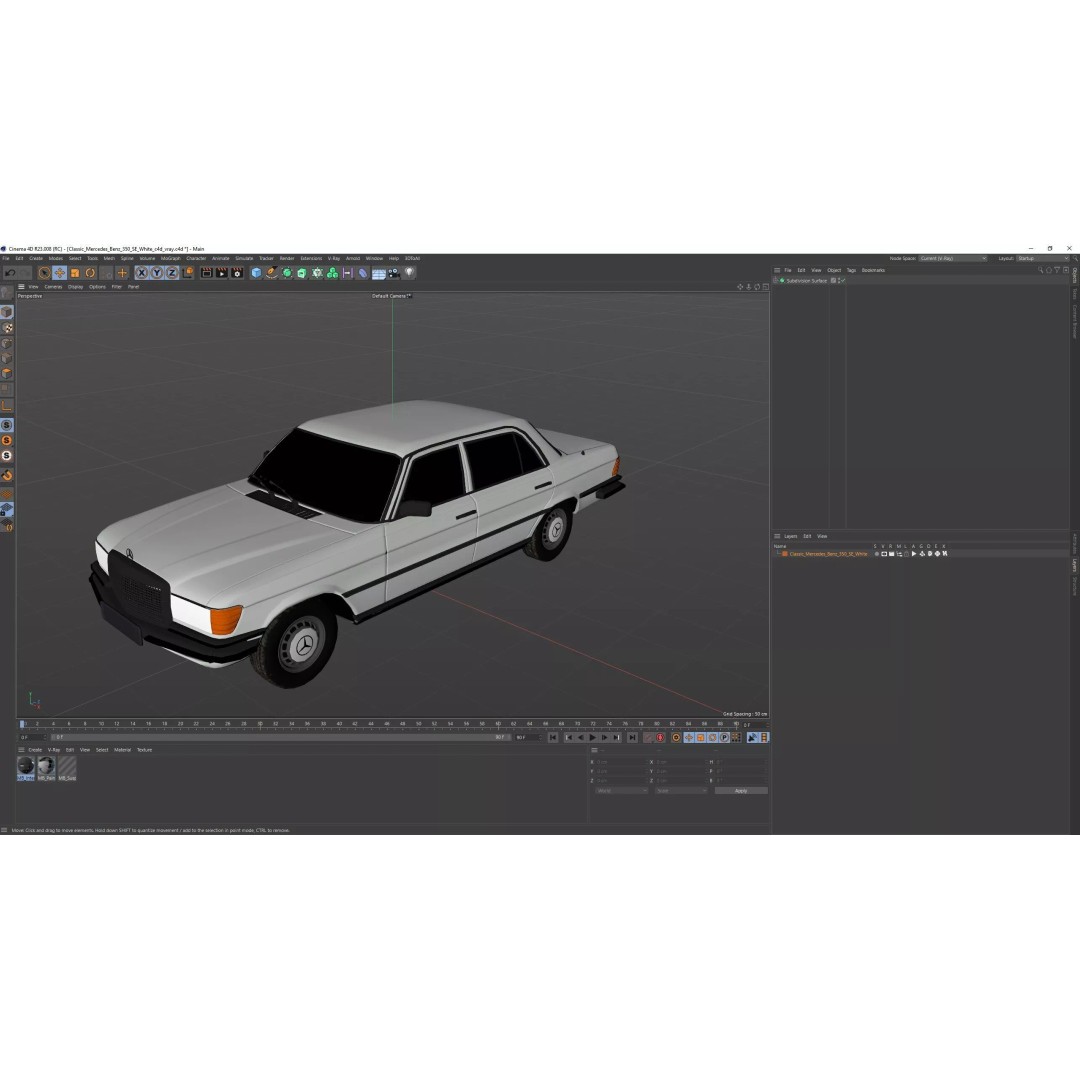Click the Record Active Objects button
This screenshot has height=1080, width=1080.
coord(648,738)
